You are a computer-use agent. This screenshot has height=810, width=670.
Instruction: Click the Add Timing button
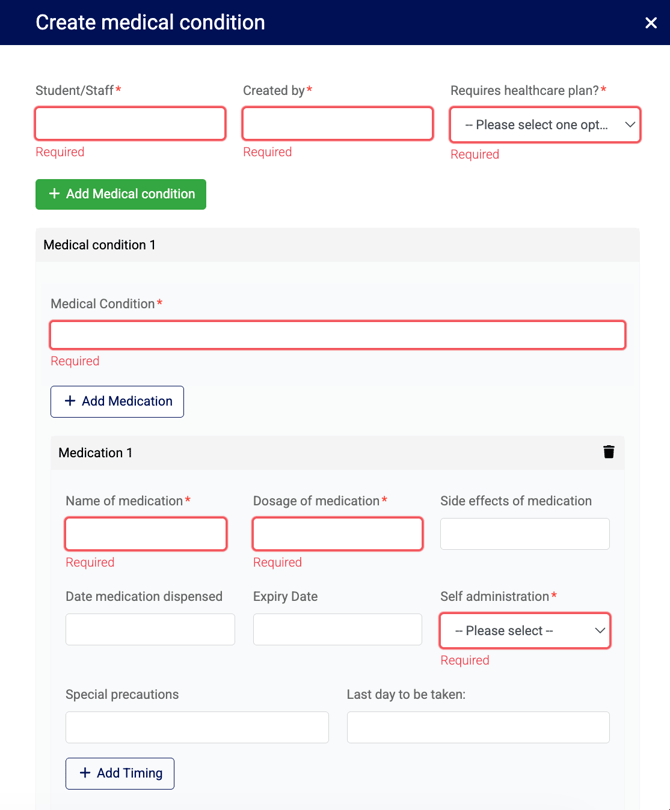[x=120, y=773]
